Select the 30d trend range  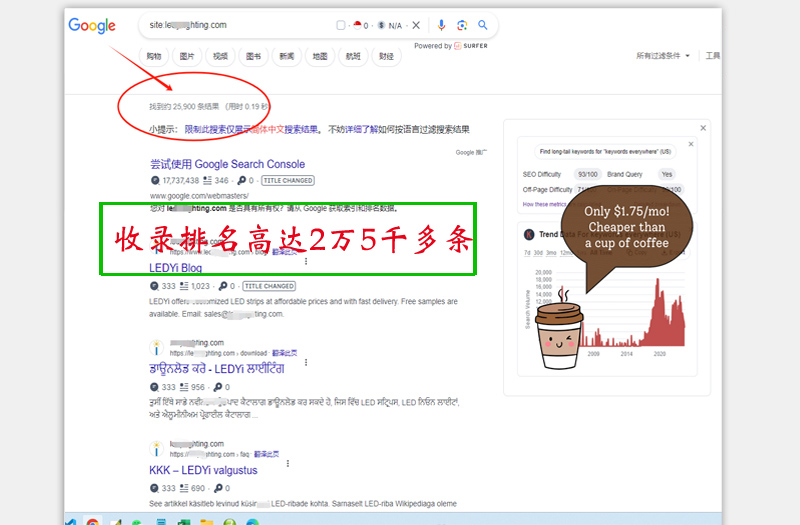pos(538,253)
